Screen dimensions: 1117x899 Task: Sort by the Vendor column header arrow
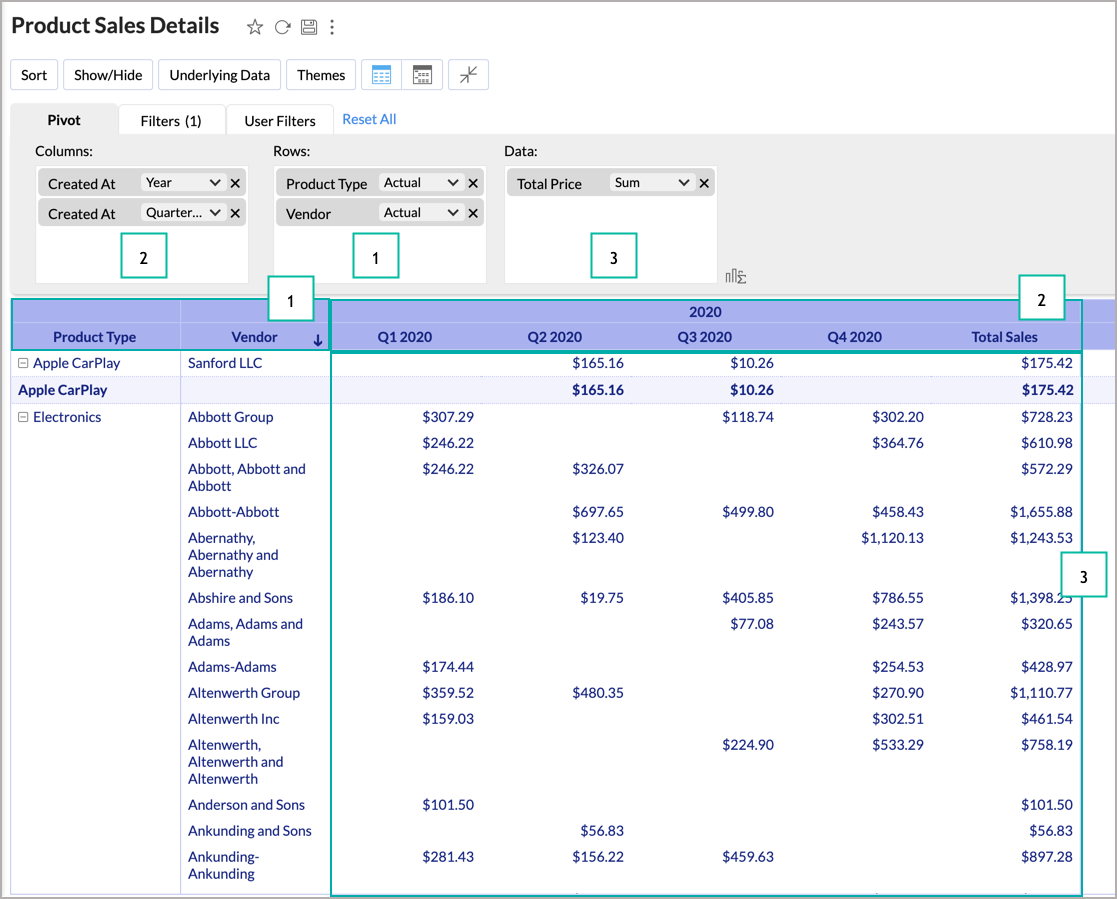318,340
